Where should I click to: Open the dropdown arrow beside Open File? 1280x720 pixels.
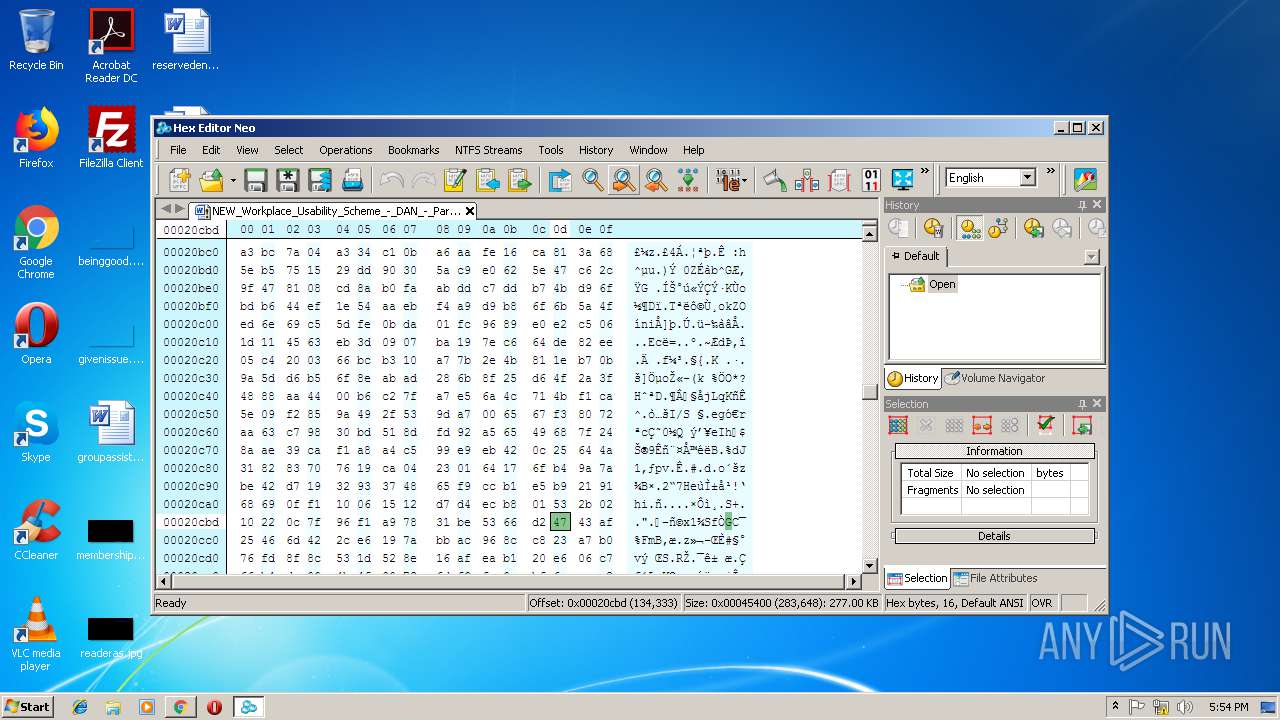pyautogui.click(x=233, y=181)
